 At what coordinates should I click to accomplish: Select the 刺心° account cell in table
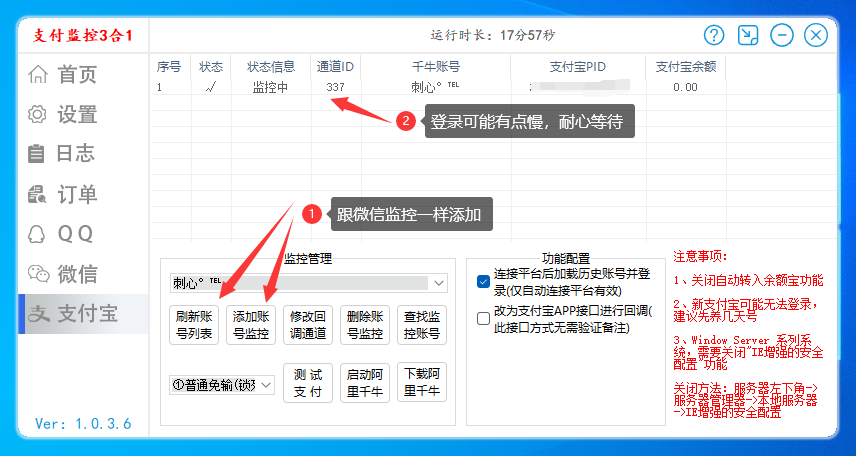(x=435, y=87)
